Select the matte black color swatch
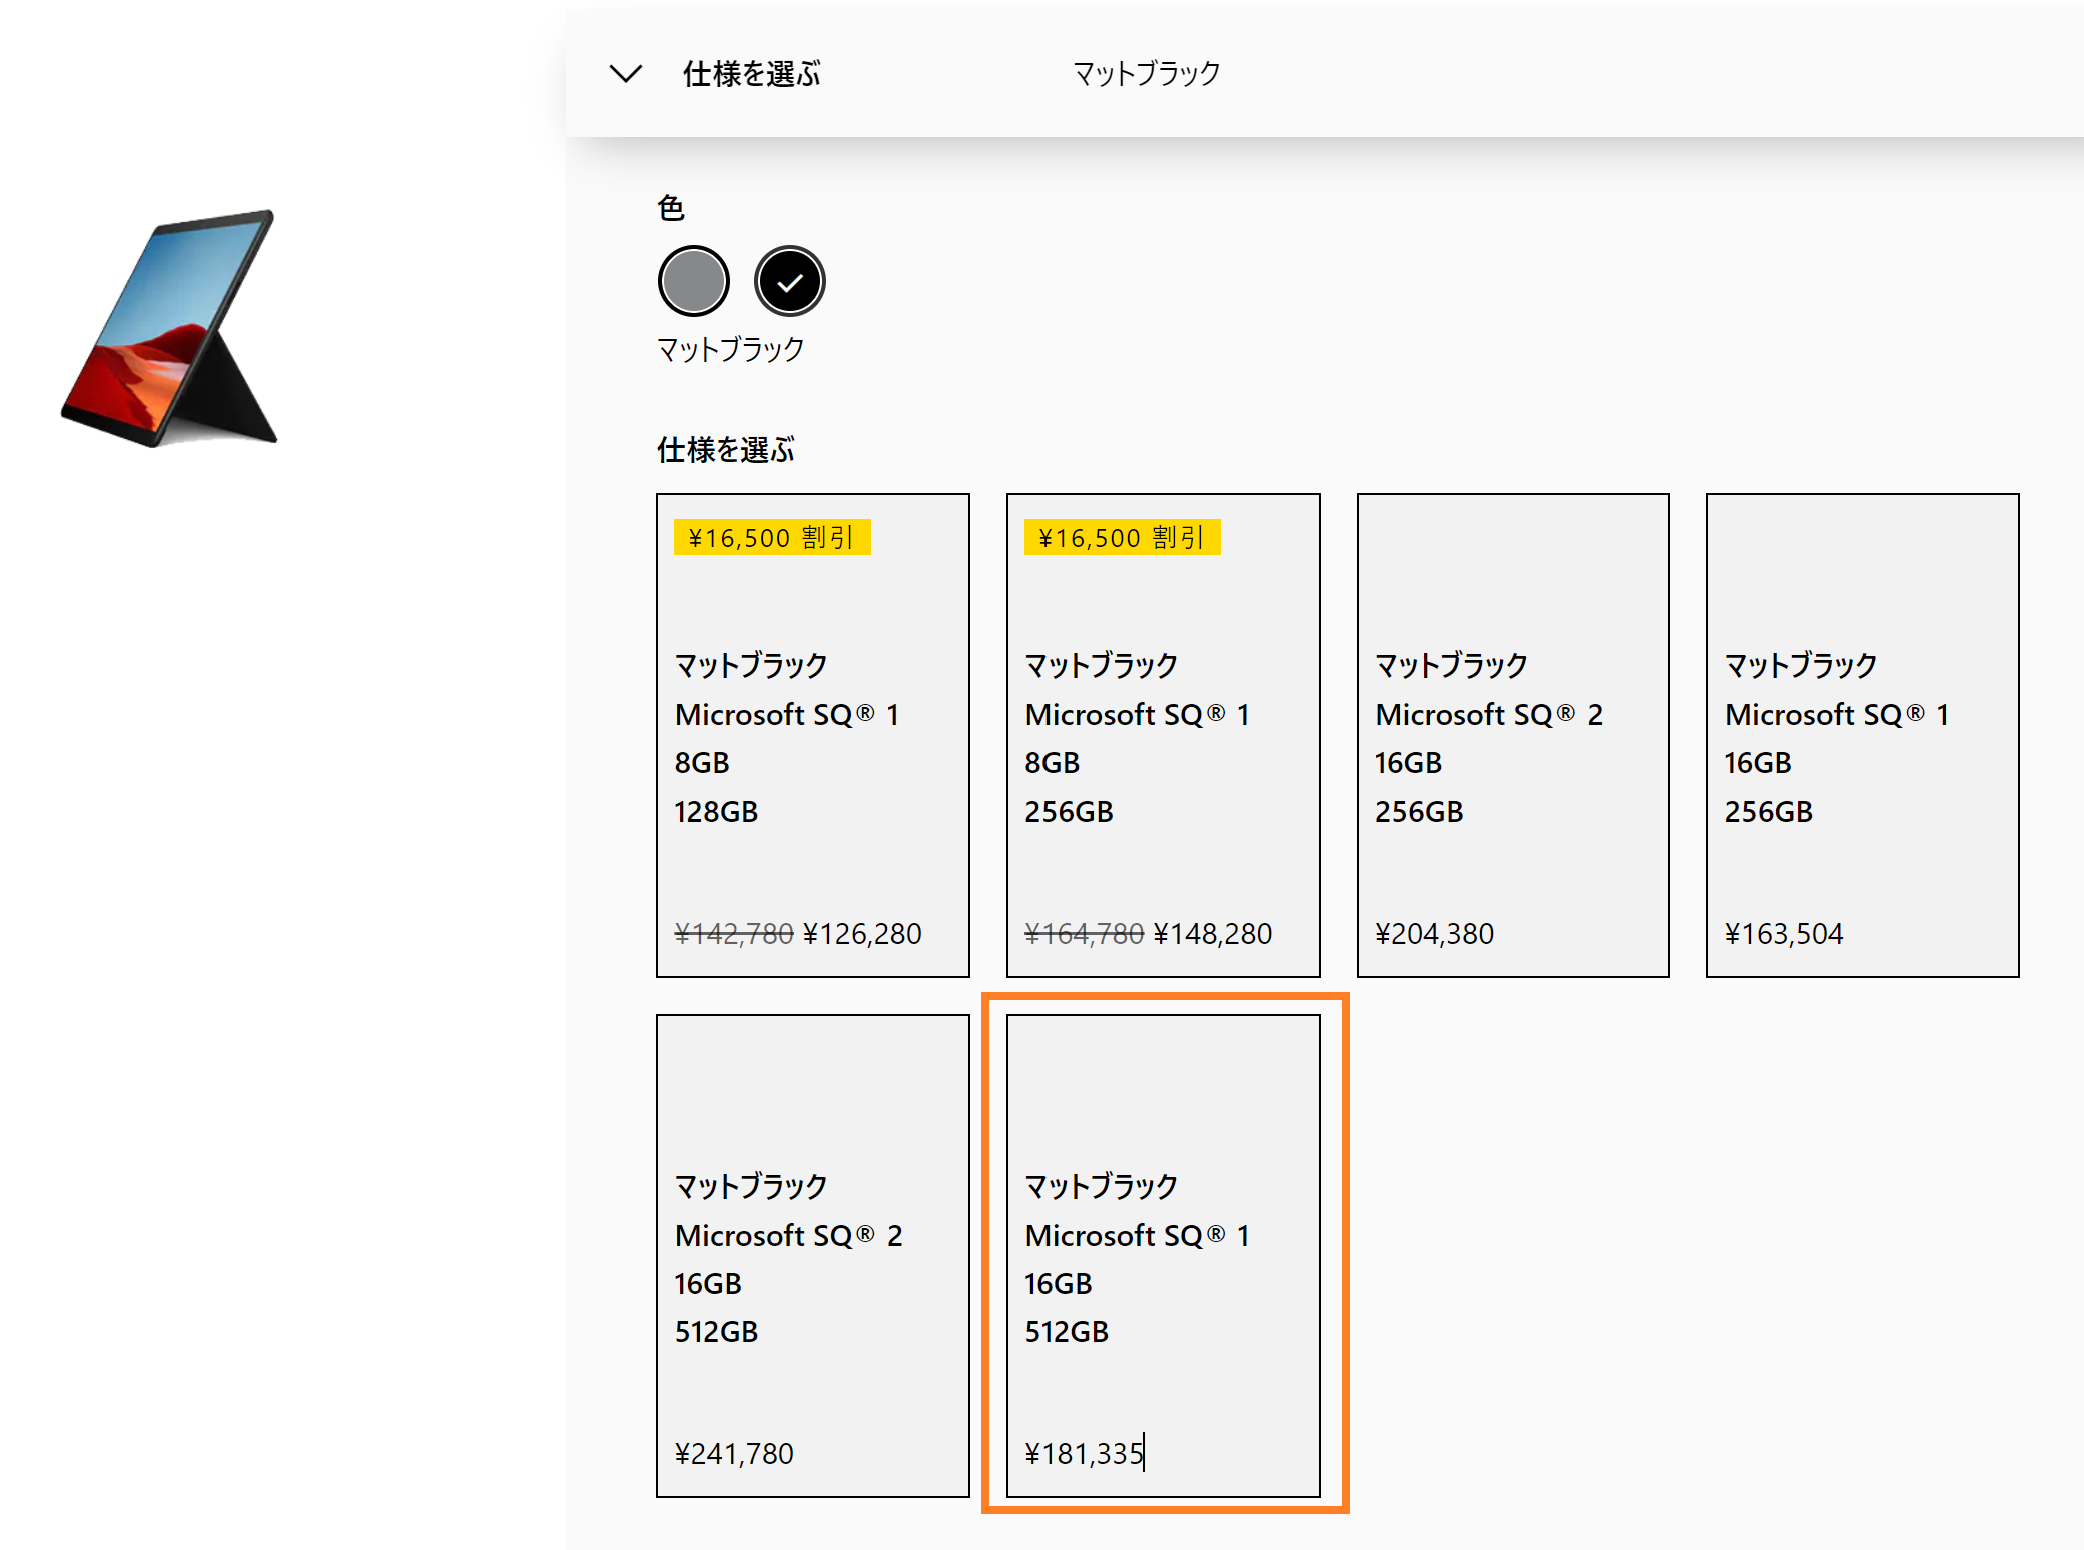This screenshot has width=2084, height=1550. [x=790, y=281]
